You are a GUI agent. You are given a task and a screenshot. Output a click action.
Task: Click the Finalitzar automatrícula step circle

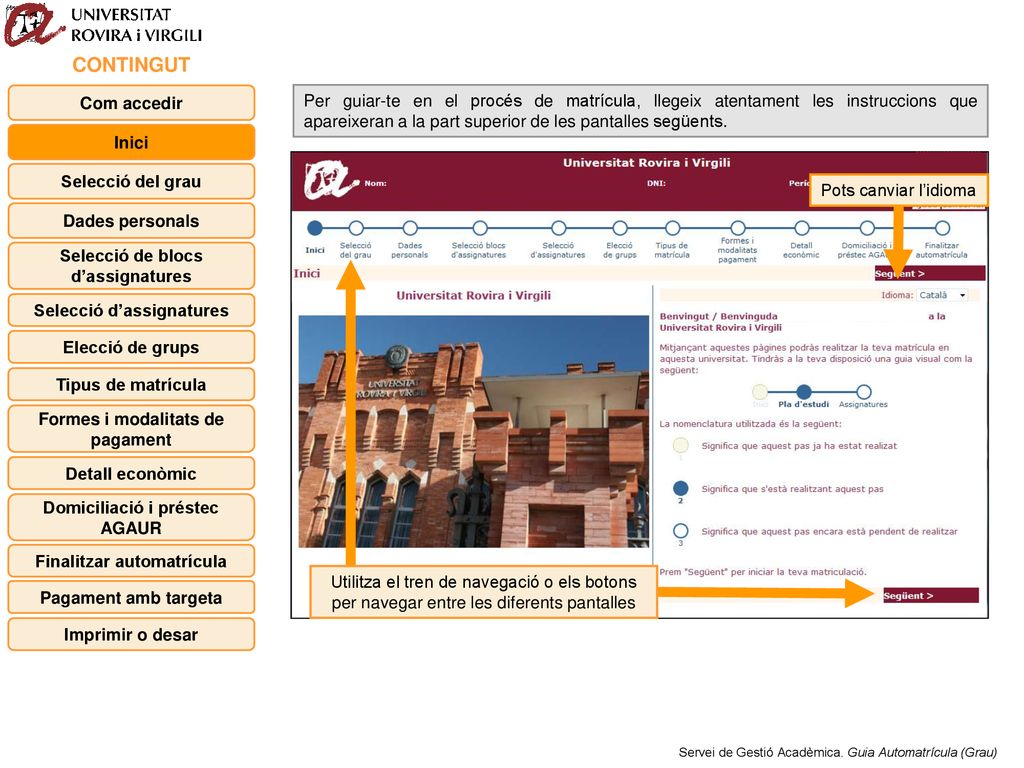(942, 228)
